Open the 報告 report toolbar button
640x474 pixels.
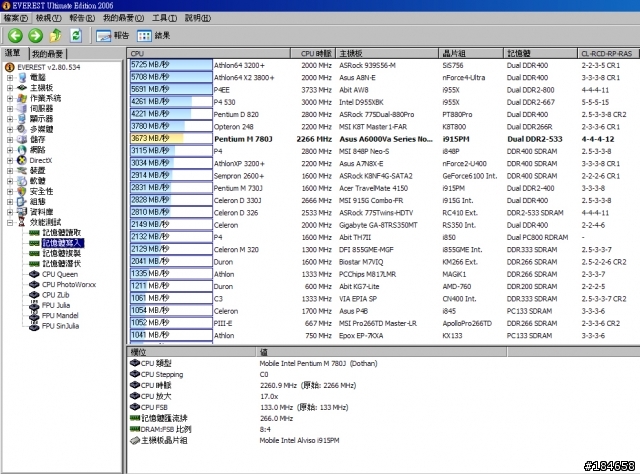click(x=112, y=36)
